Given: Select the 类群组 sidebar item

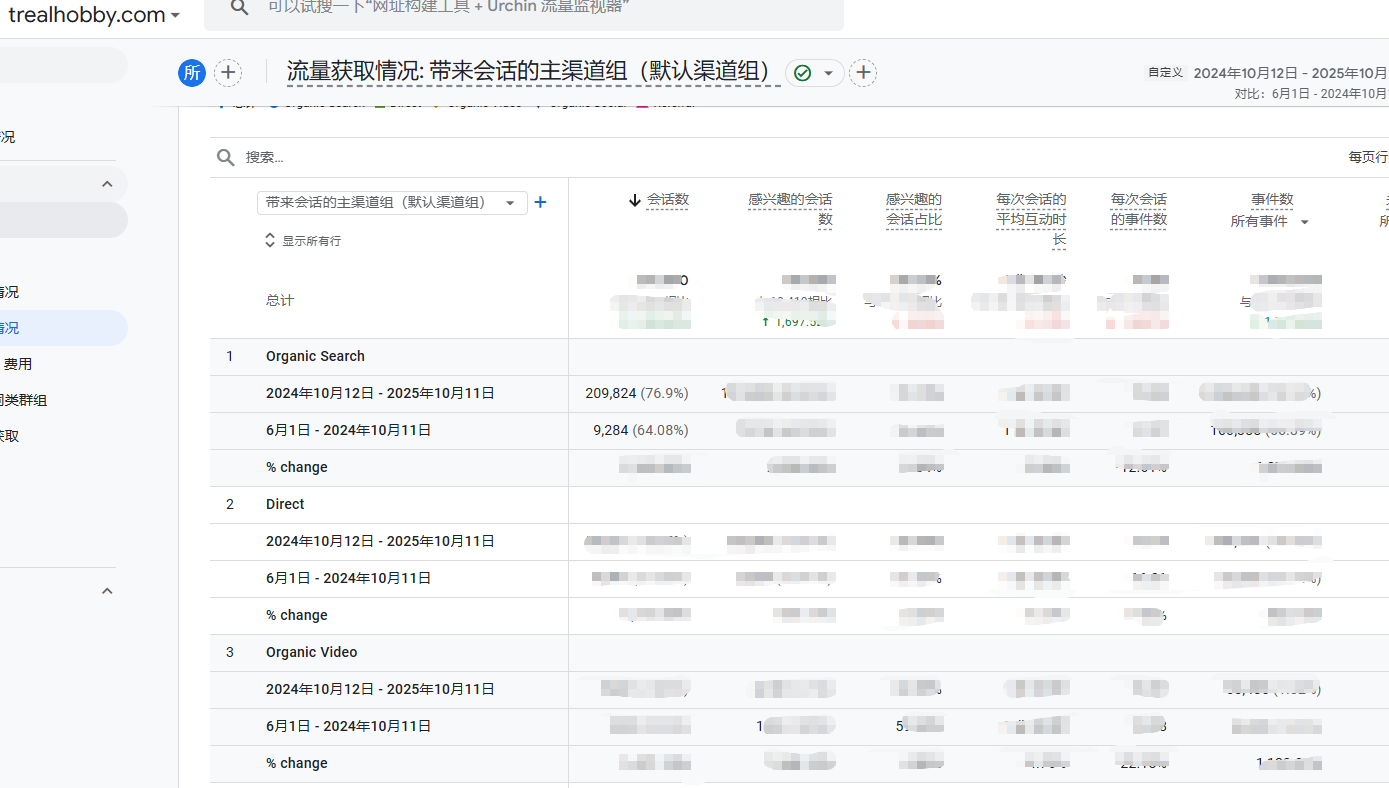Looking at the screenshot, I should click(24, 400).
